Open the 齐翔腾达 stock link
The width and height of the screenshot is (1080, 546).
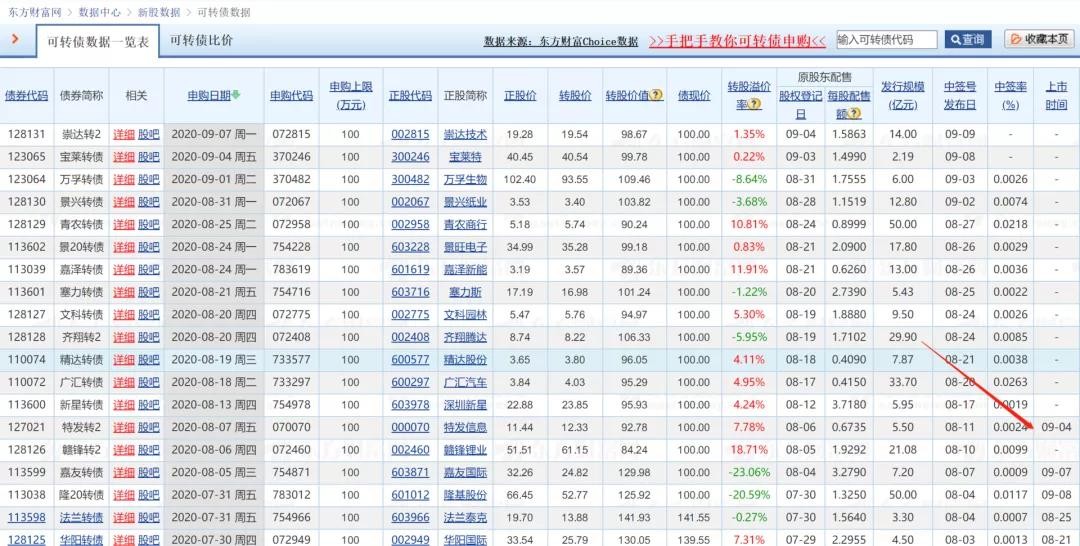click(465, 337)
